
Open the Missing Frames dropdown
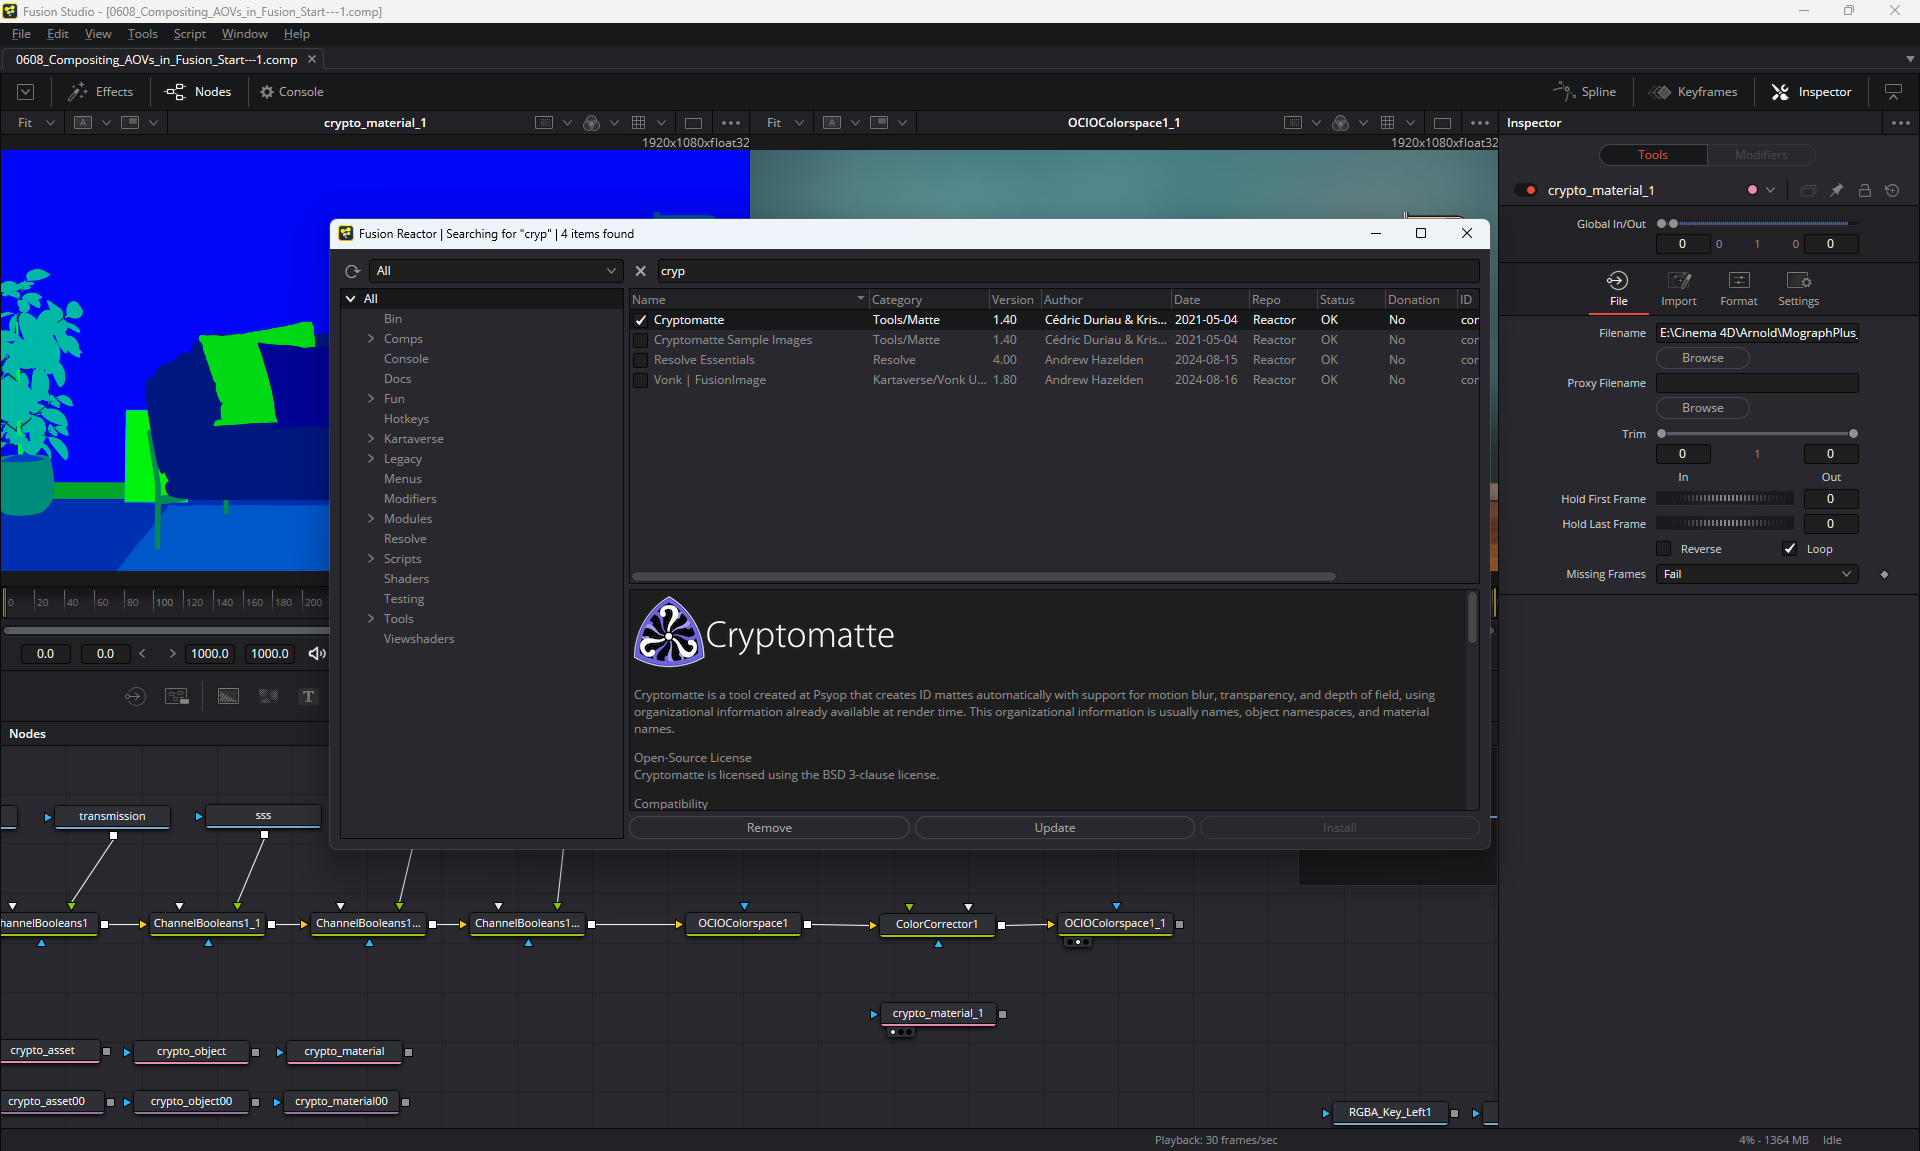tap(1757, 574)
